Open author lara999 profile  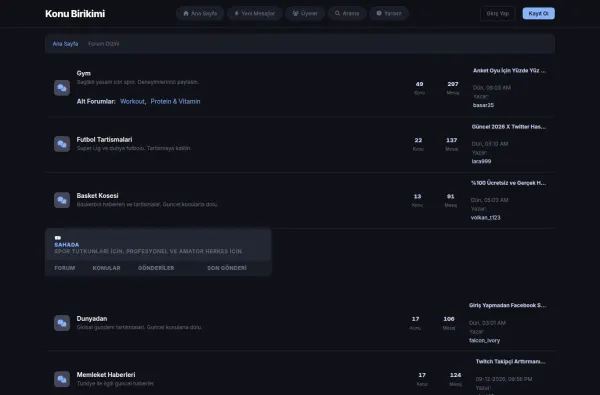point(481,162)
